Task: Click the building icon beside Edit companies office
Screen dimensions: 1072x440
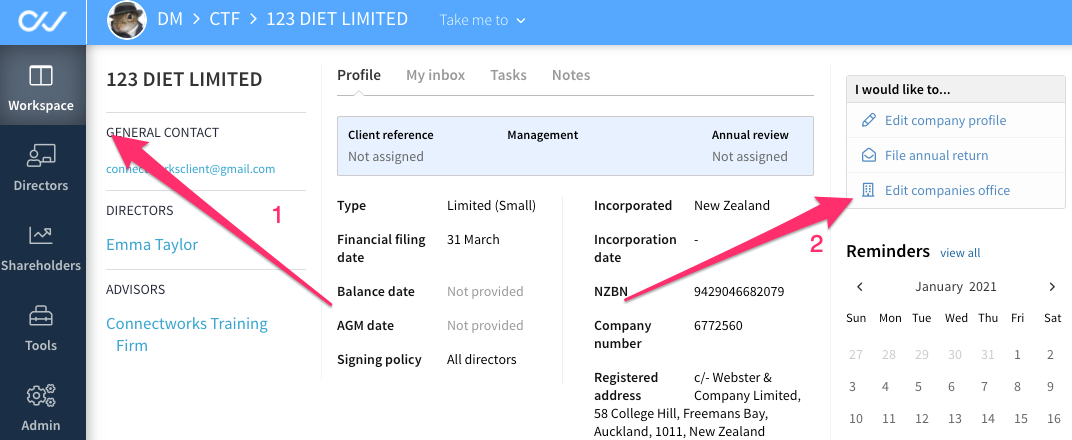Action: [868, 190]
